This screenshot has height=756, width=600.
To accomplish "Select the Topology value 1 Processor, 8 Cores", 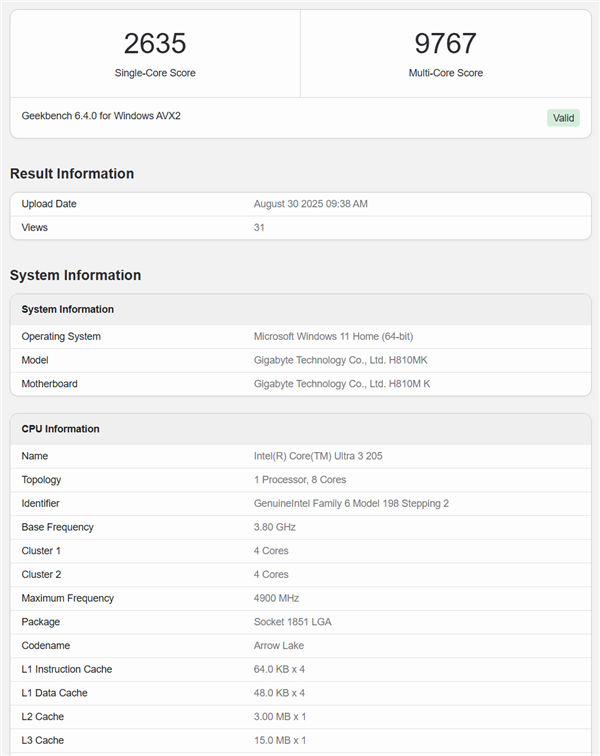I will (300, 480).
